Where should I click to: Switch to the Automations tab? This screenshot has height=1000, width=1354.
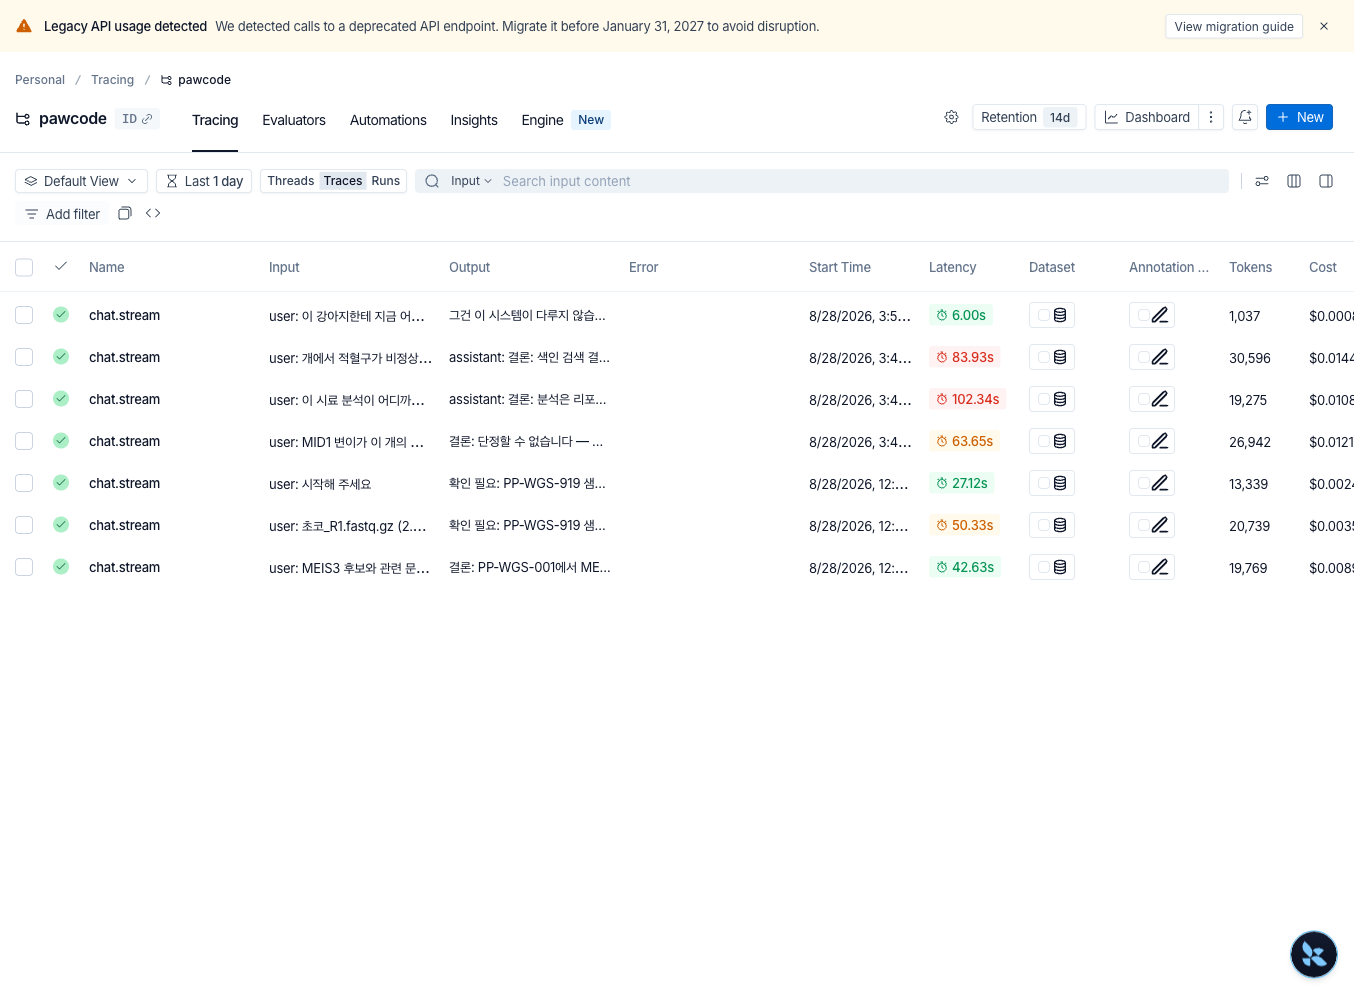pyautogui.click(x=388, y=120)
